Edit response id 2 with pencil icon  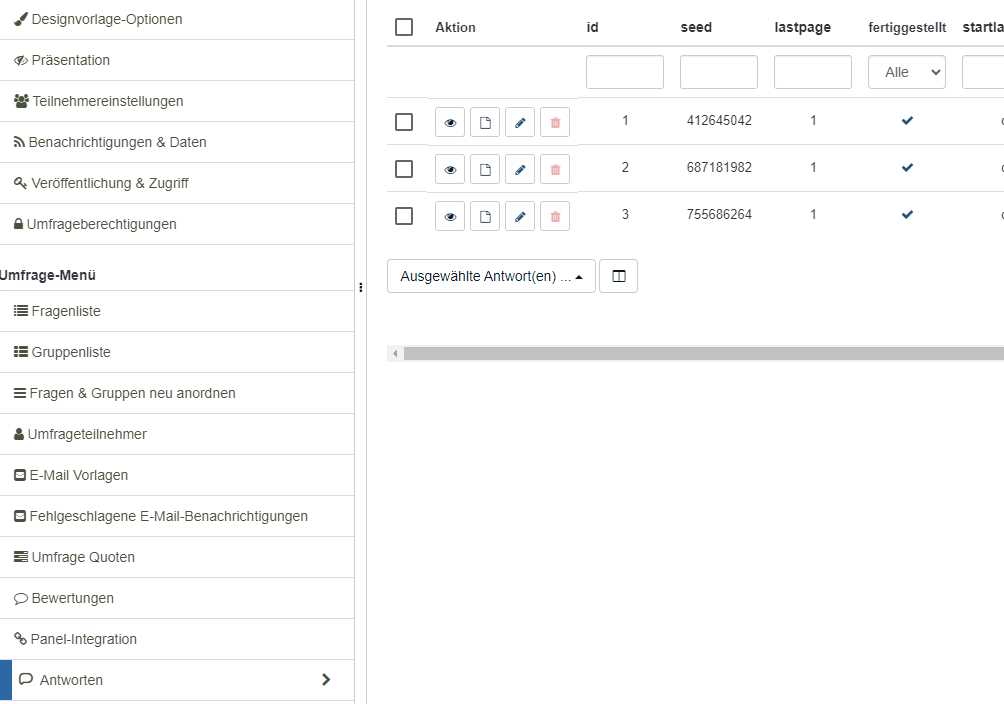point(520,169)
